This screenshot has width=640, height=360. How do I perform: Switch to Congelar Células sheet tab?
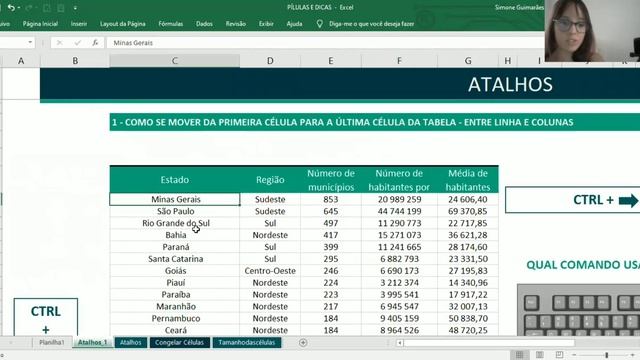(180, 342)
